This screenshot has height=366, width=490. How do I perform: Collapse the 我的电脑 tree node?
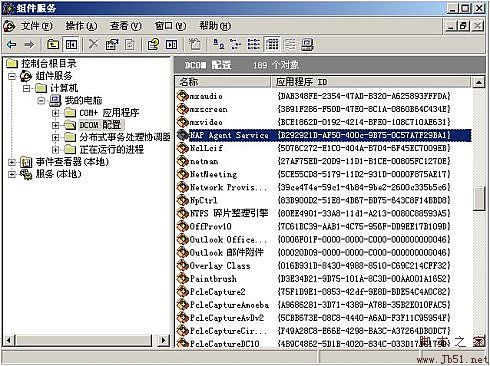coord(41,100)
